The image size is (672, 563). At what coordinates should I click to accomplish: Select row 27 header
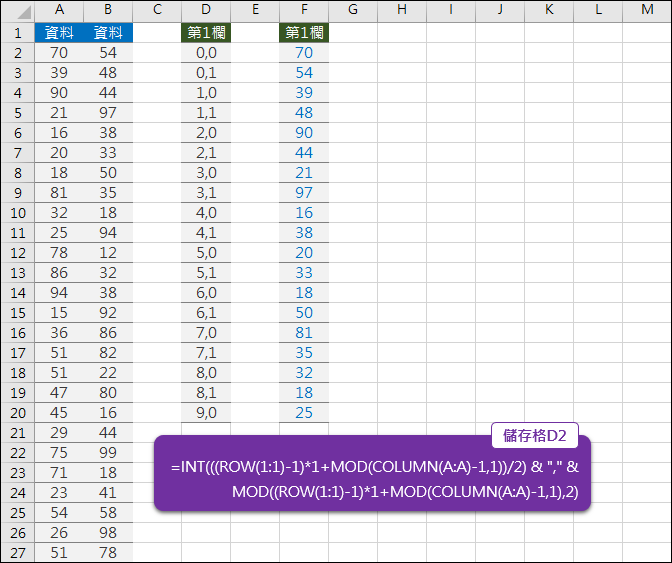[x=18, y=553]
